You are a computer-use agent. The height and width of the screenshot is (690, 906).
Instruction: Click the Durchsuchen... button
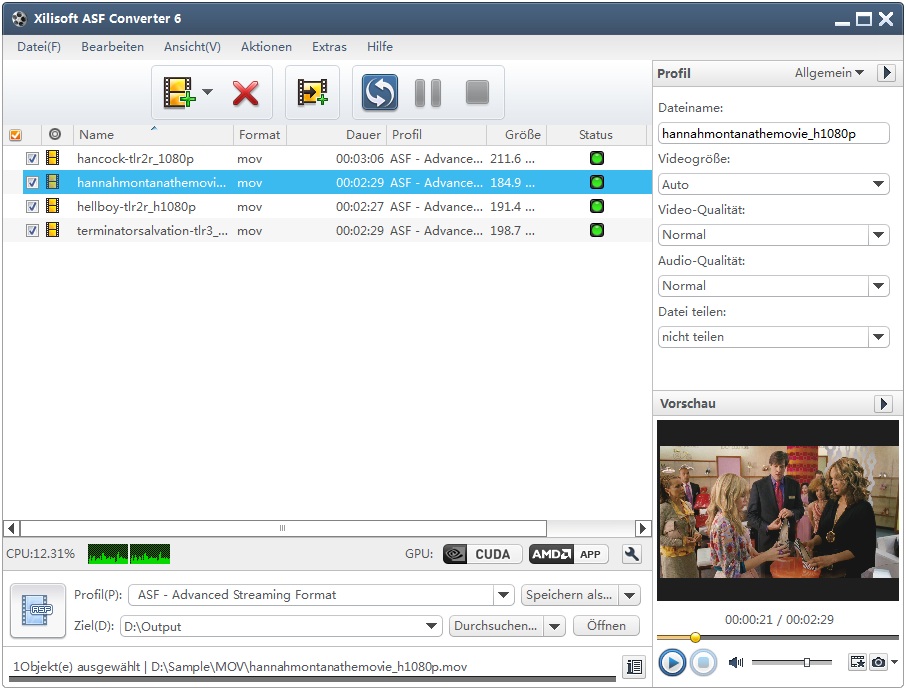pyautogui.click(x=496, y=626)
